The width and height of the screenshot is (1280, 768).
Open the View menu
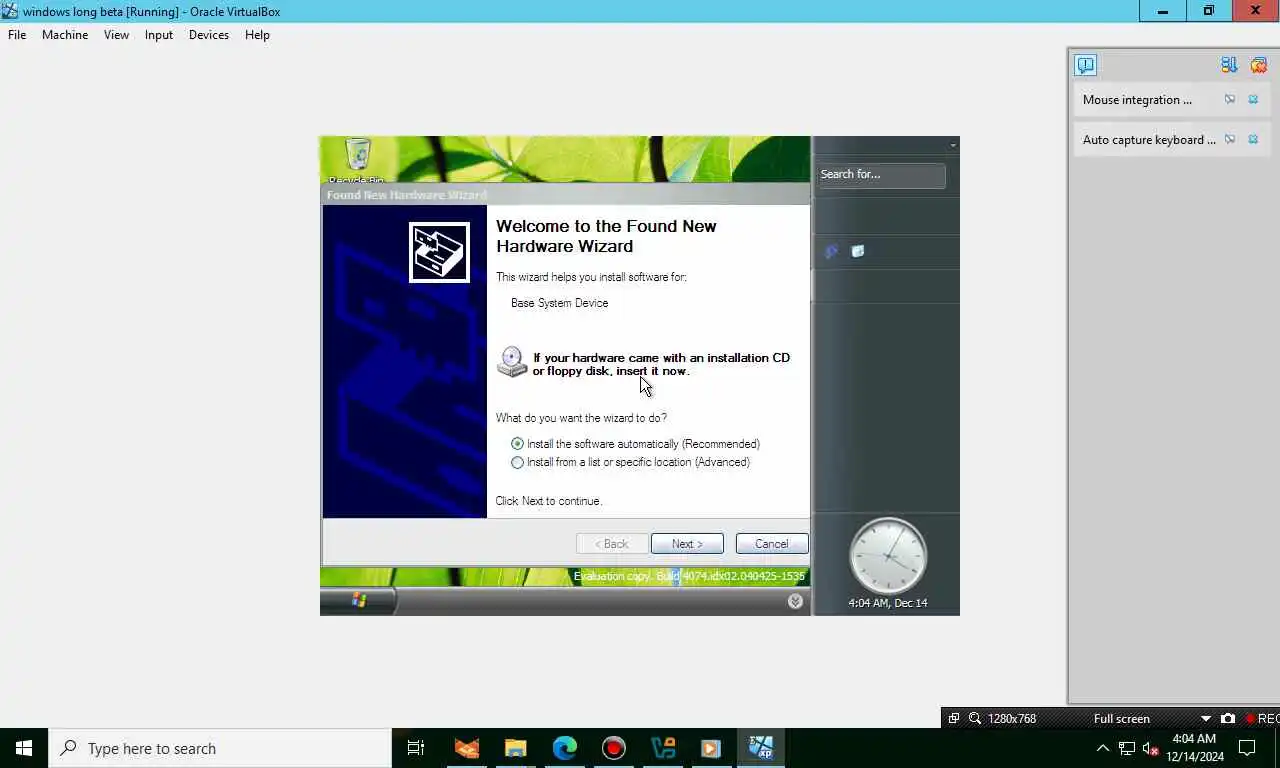[116, 35]
